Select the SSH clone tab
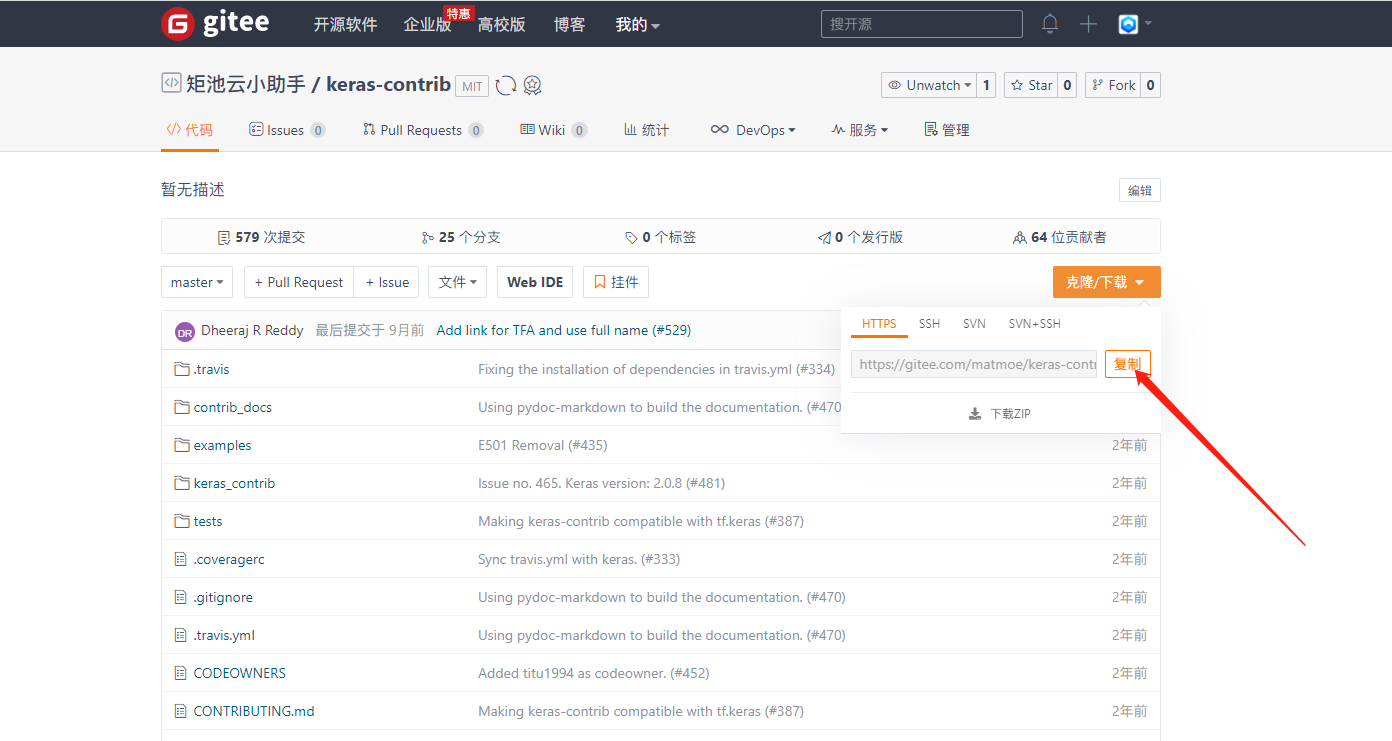The height and width of the screenshot is (741, 1392). (929, 324)
